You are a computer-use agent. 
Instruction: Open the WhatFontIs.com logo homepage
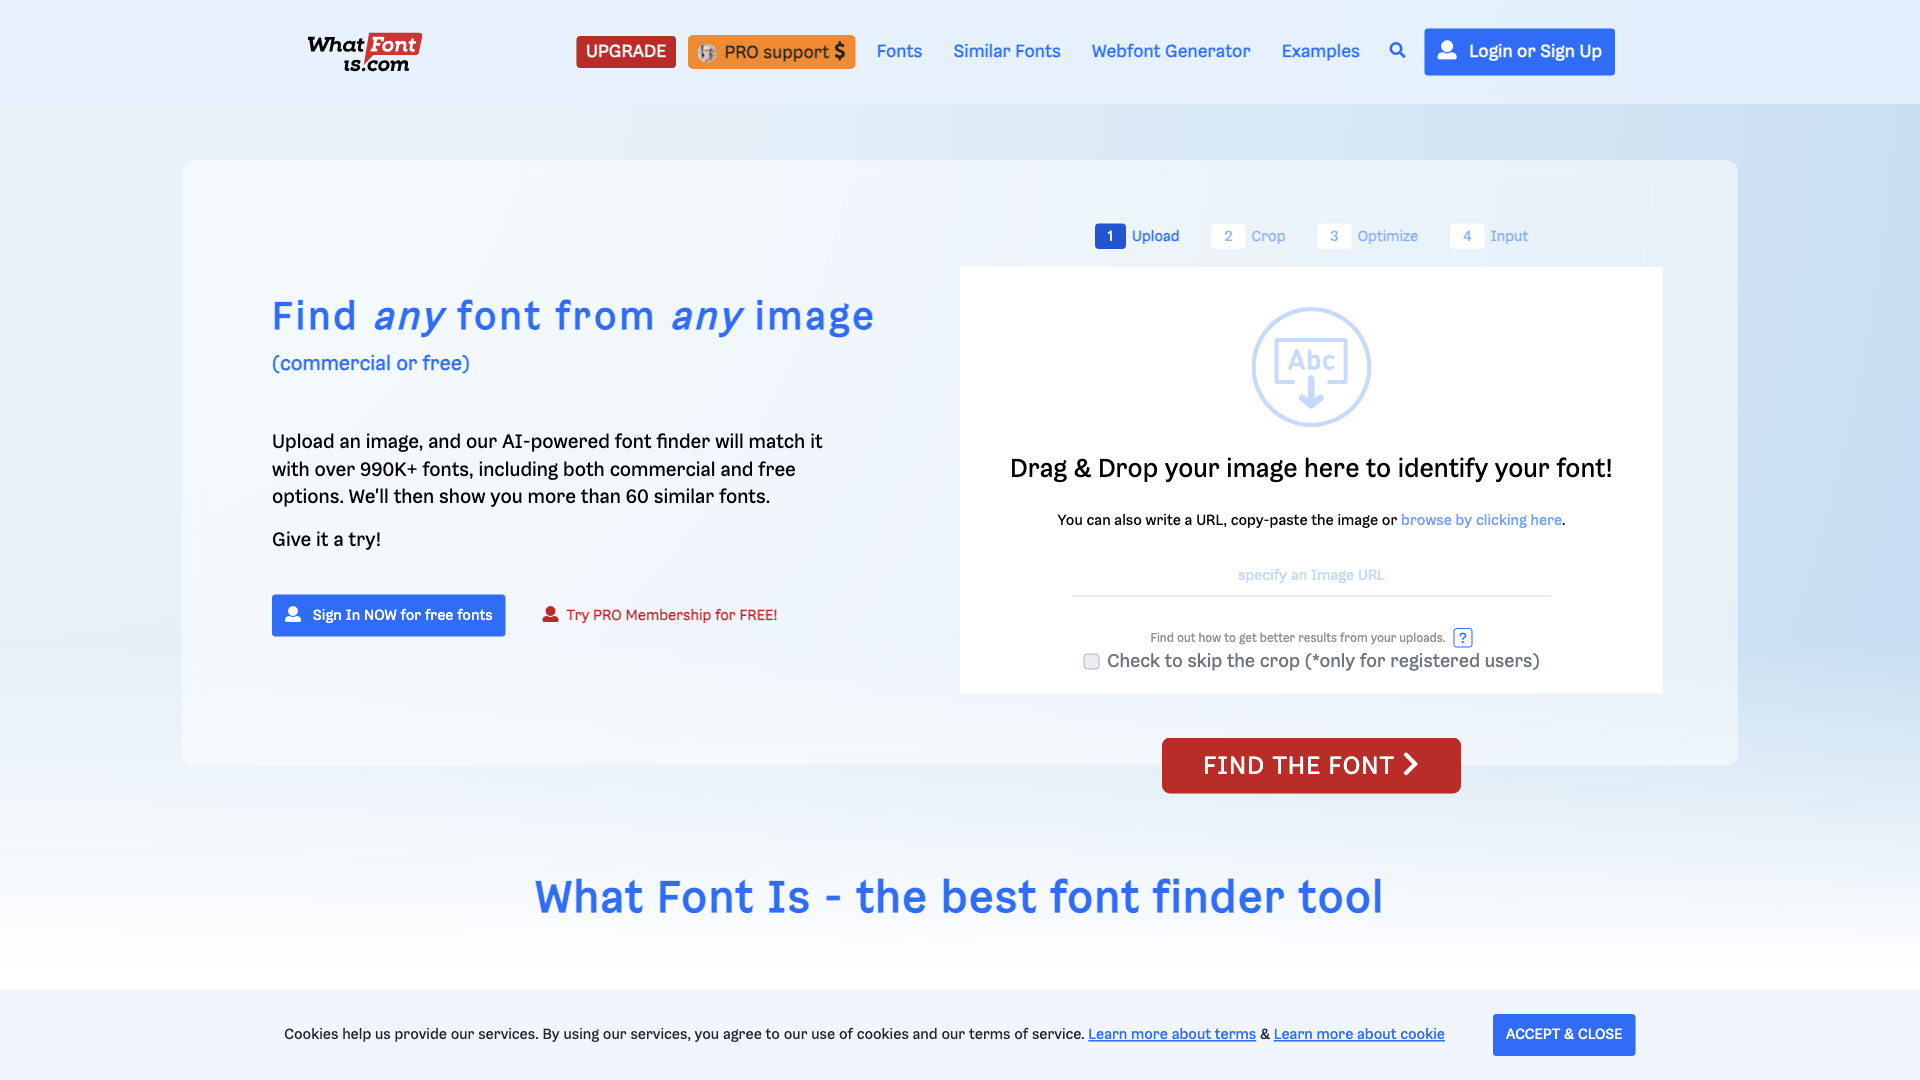365,52
